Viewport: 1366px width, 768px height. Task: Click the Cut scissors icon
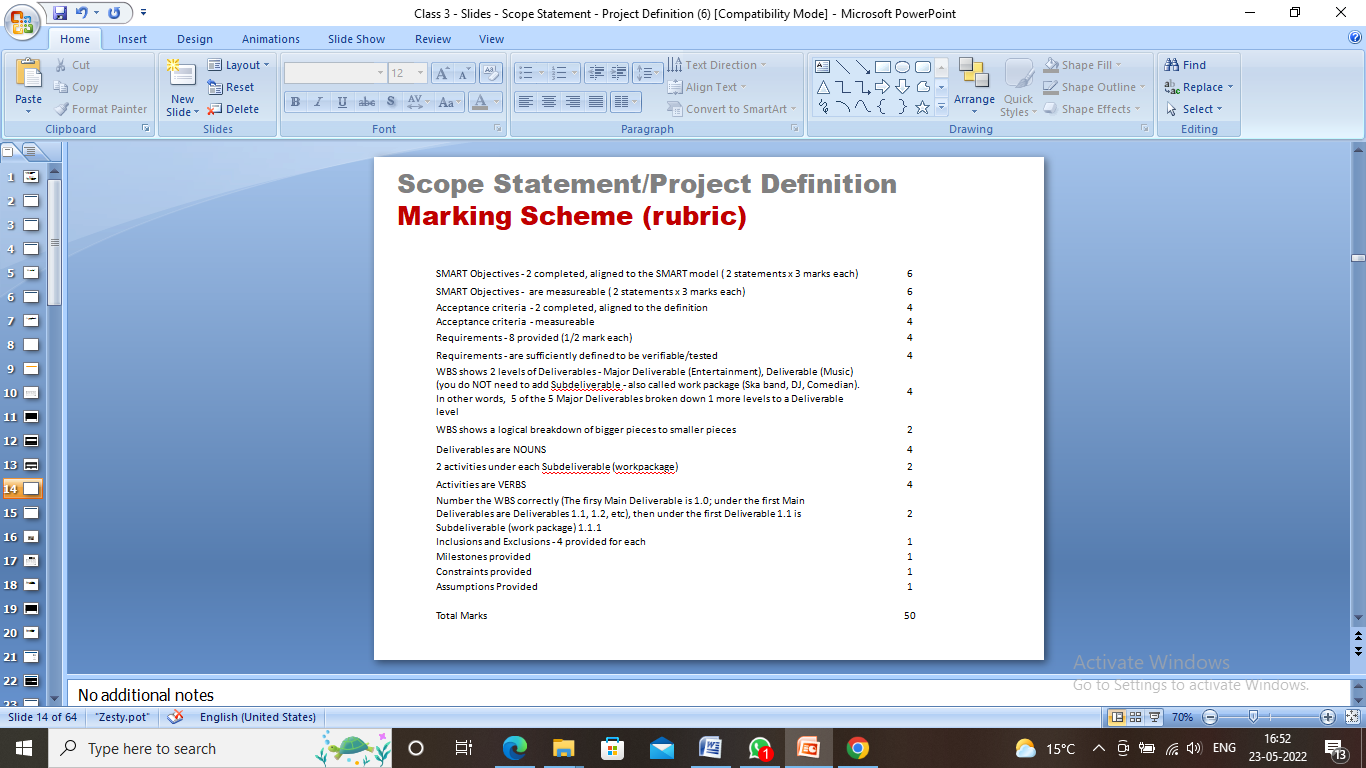point(61,65)
